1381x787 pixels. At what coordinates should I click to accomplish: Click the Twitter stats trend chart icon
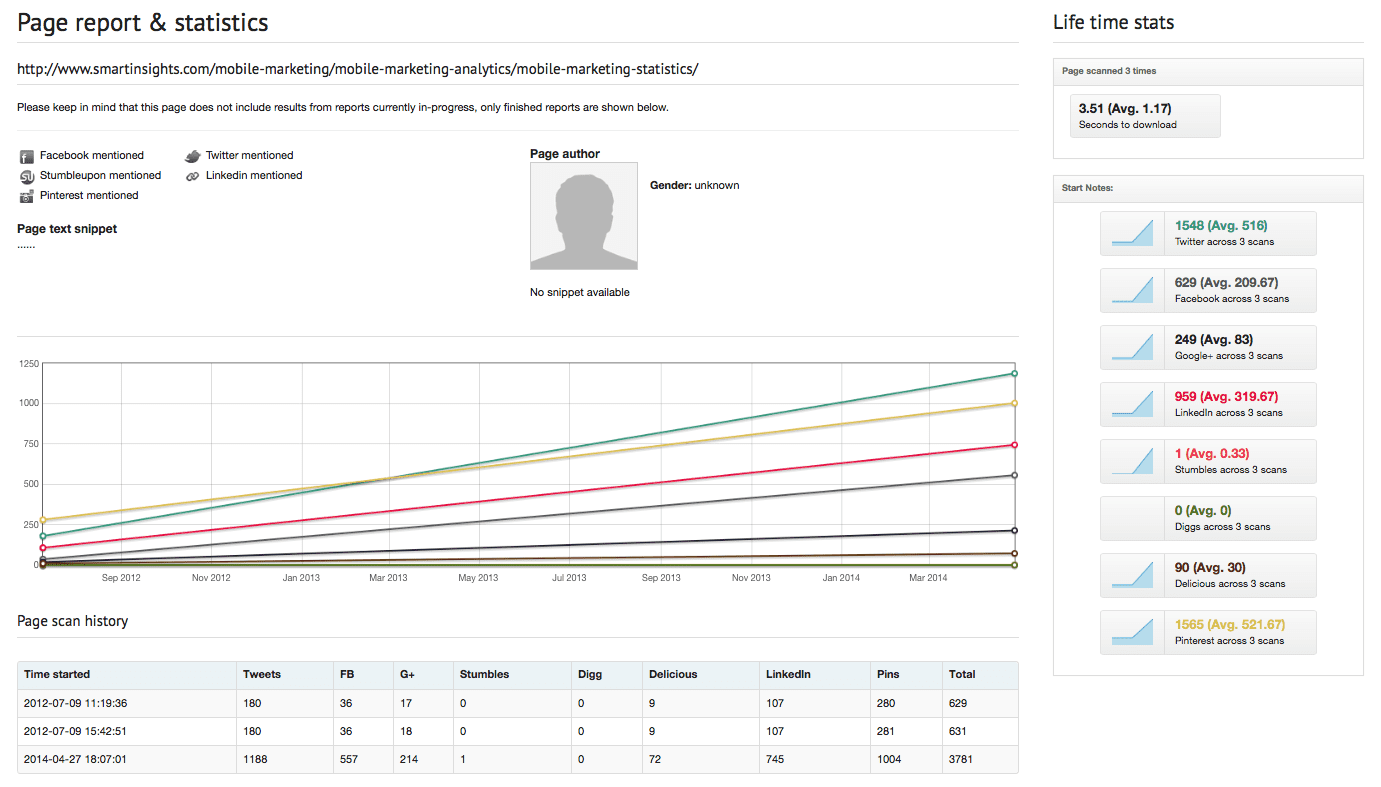(1133, 233)
